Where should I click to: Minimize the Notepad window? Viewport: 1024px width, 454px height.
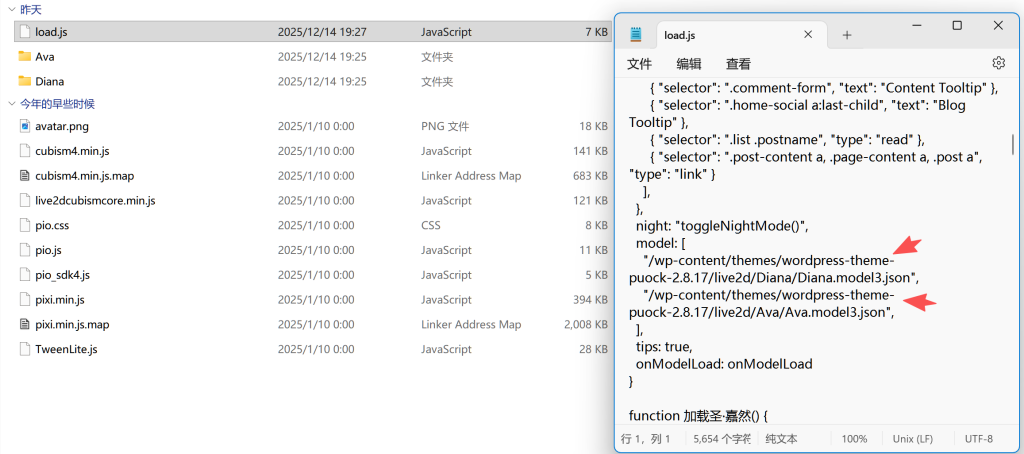point(916,25)
